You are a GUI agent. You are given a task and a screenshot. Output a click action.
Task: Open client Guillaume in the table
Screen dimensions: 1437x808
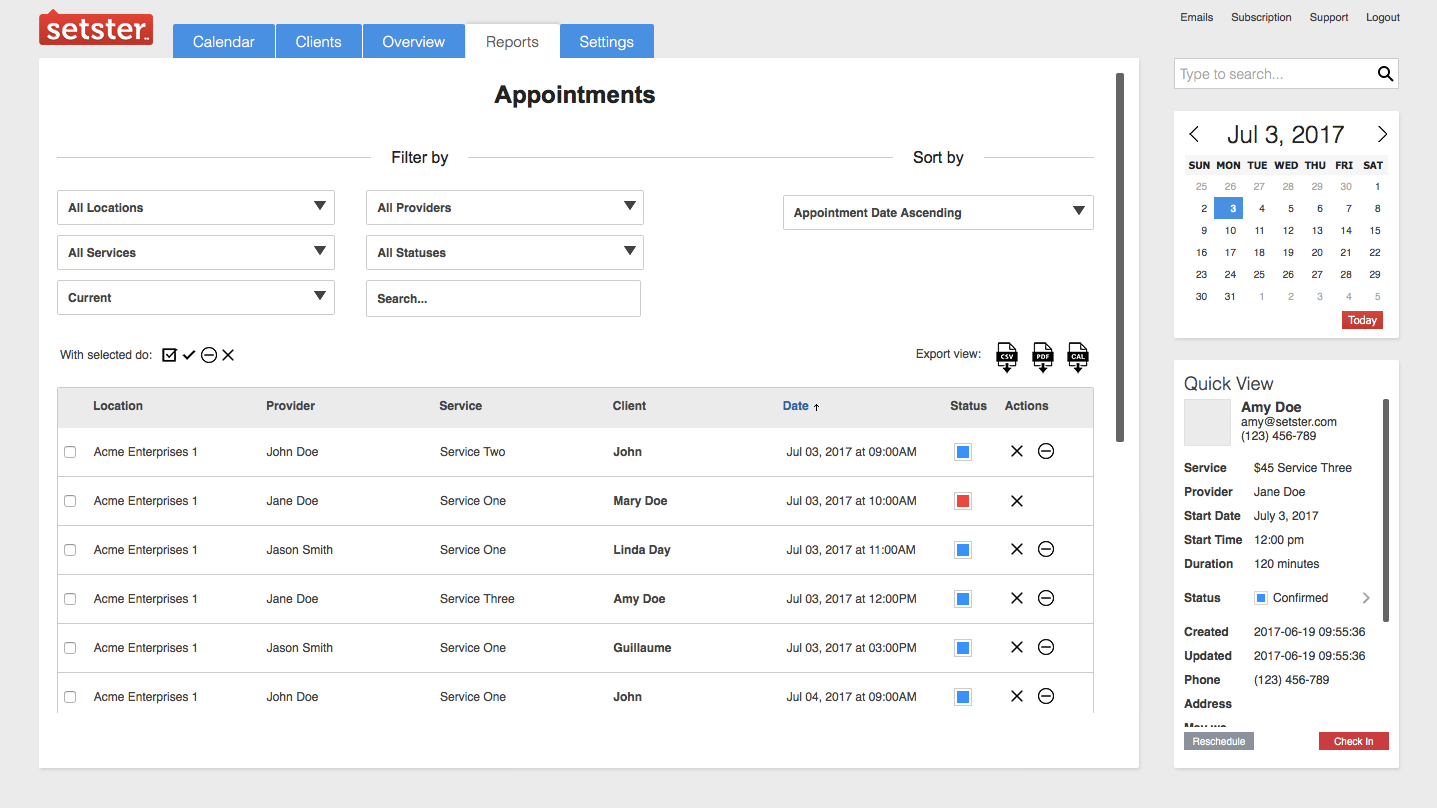click(x=642, y=648)
